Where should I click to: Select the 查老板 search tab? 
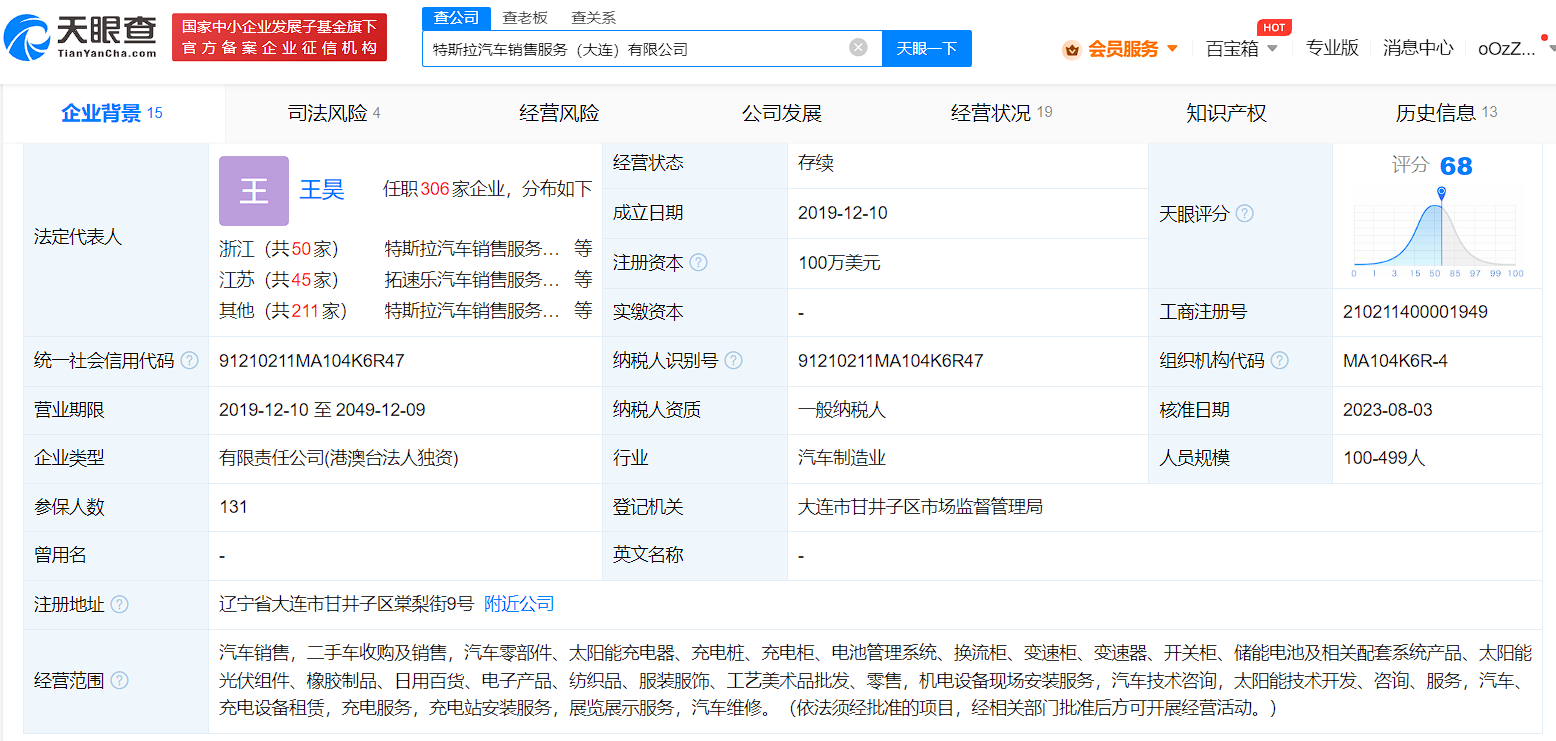(523, 17)
